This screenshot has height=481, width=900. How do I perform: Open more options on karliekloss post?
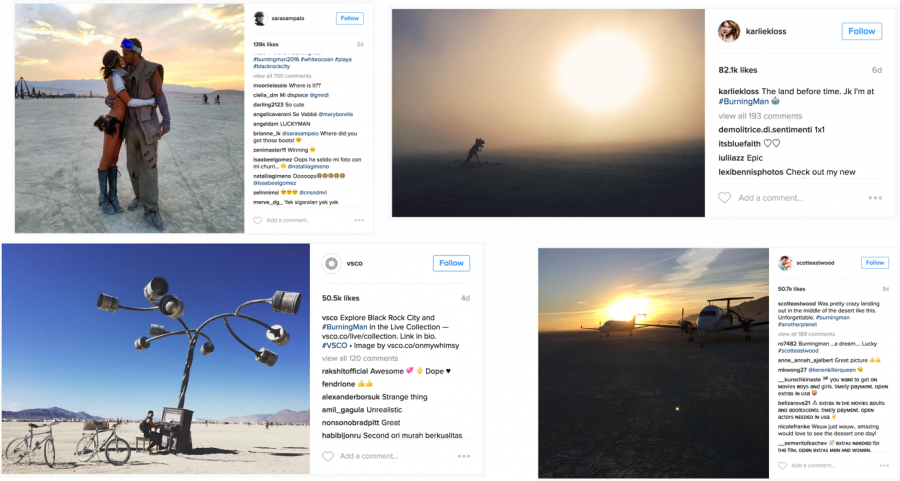click(x=875, y=197)
